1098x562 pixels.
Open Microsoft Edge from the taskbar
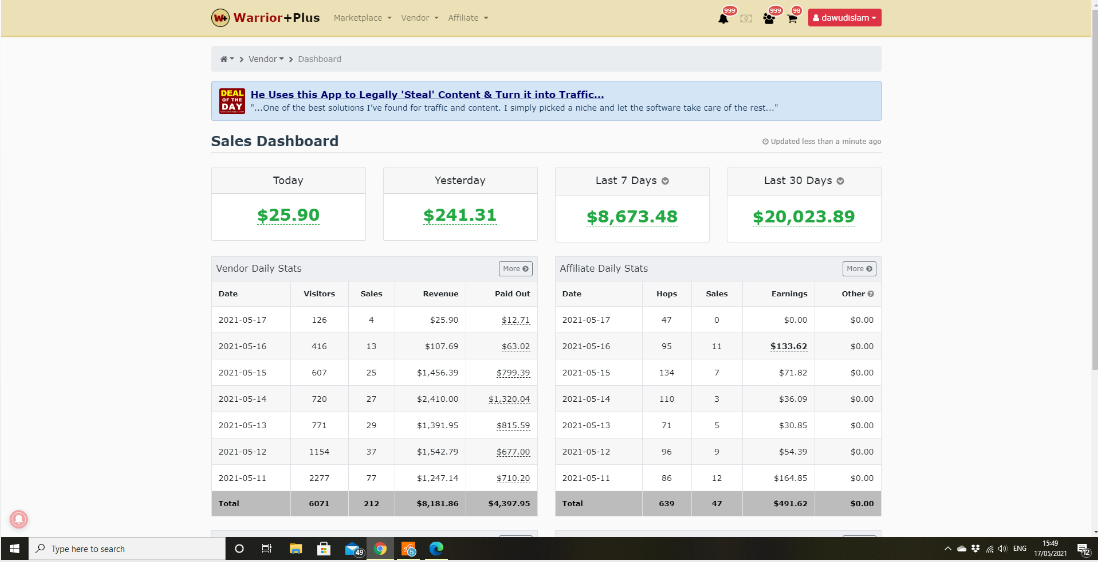click(436, 549)
